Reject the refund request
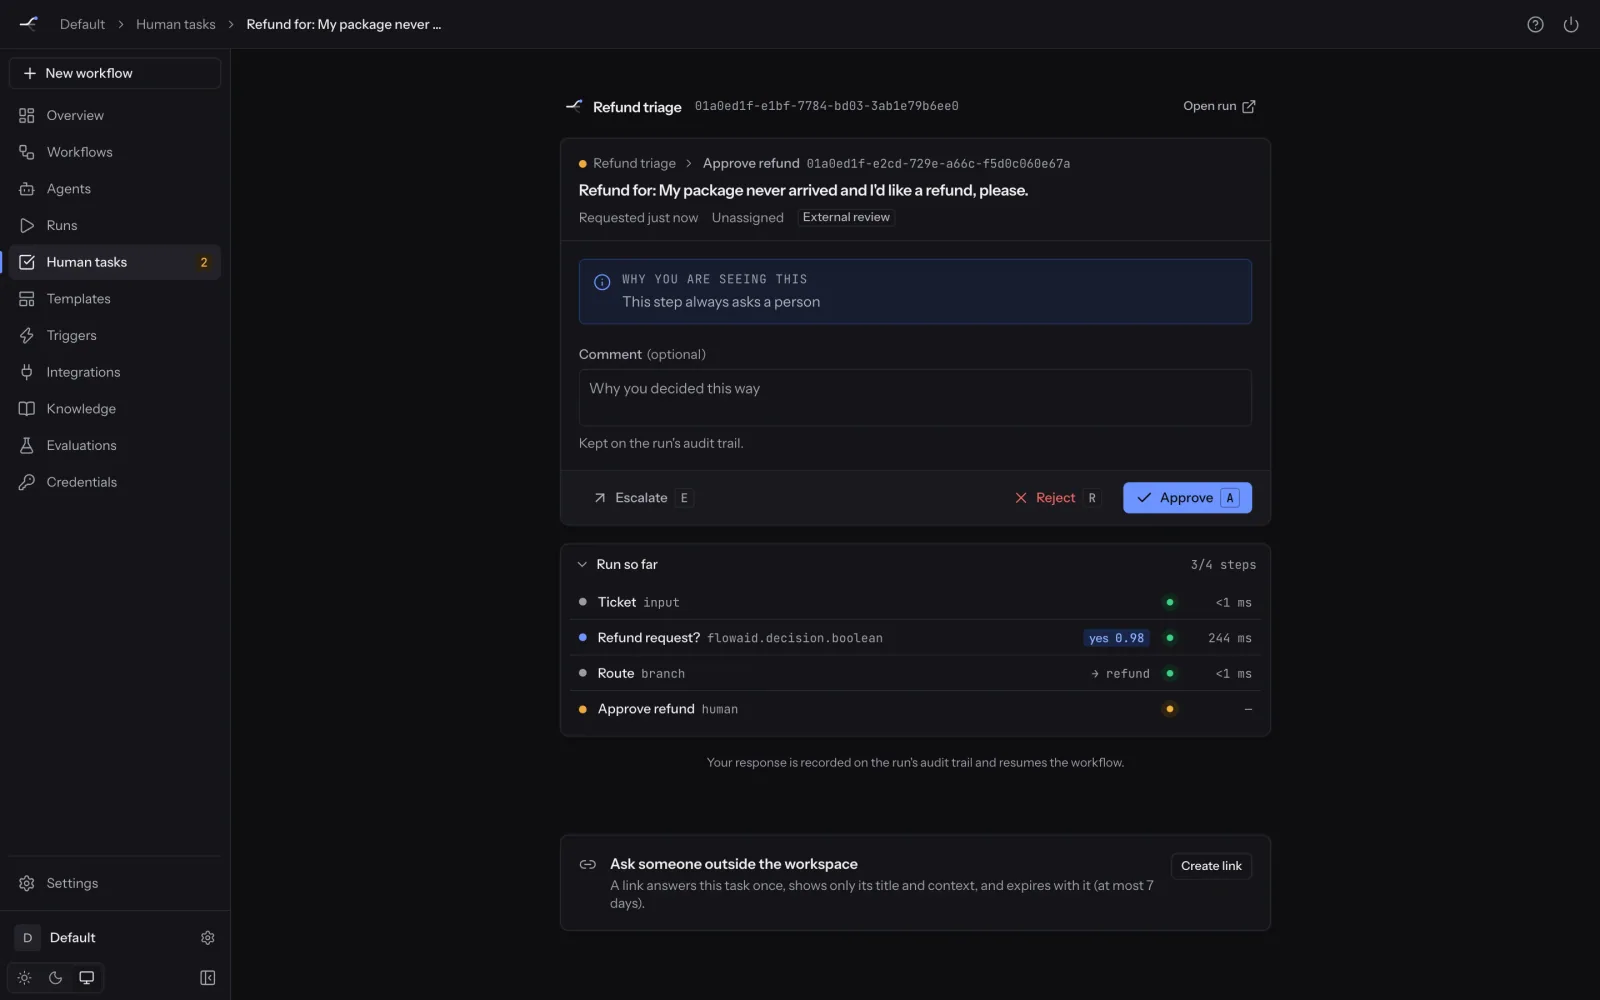Image resolution: width=1600 pixels, height=1000 pixels. [x=1056, y=498]
